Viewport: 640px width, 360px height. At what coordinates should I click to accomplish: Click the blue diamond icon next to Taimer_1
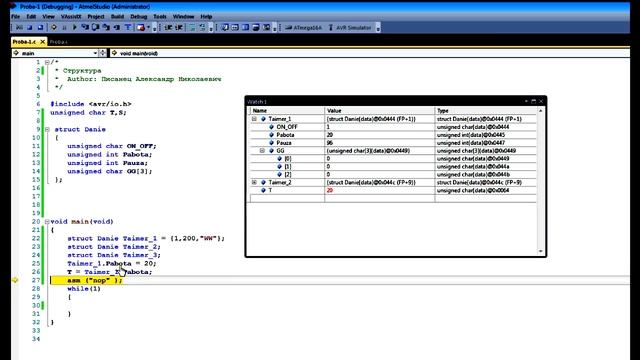(263, 119)
